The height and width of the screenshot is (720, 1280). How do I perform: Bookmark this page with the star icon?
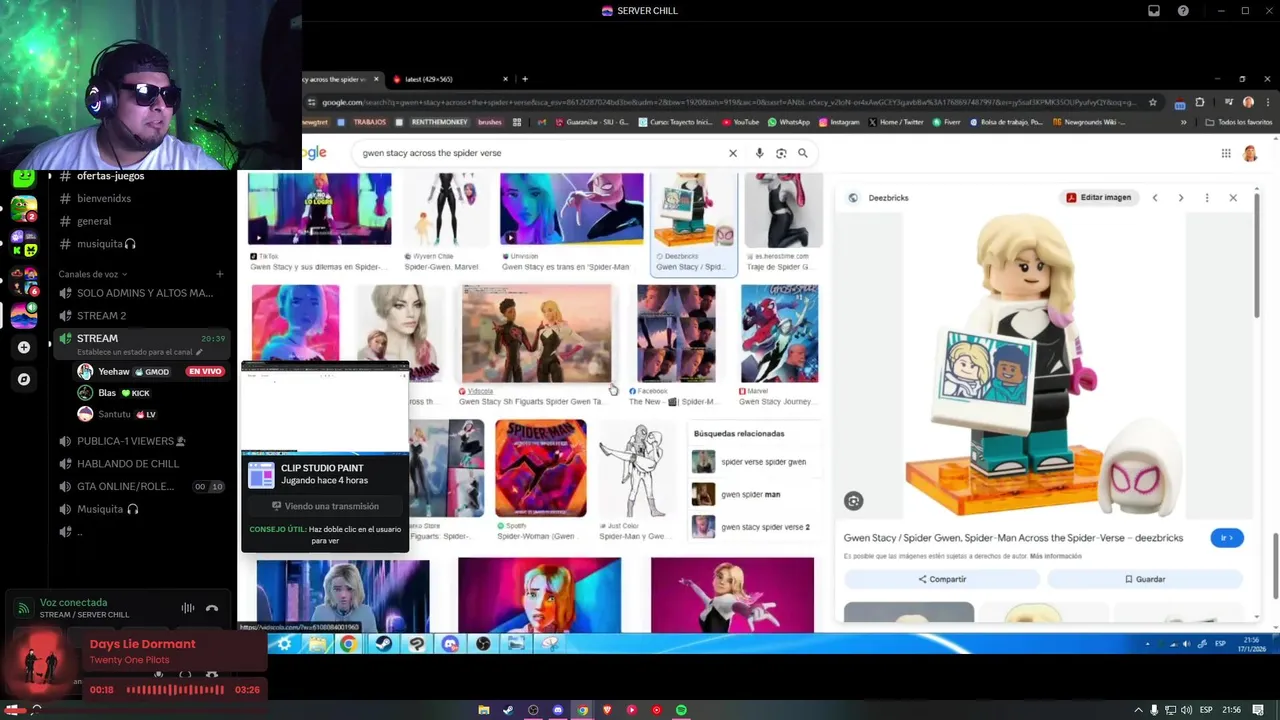coord(1153,102)
